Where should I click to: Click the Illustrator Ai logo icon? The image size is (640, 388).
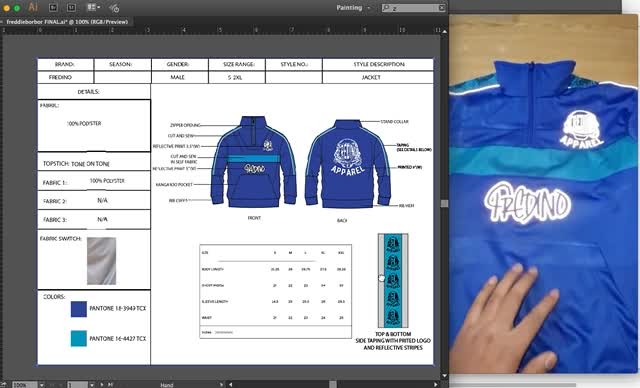click(33, 7)
